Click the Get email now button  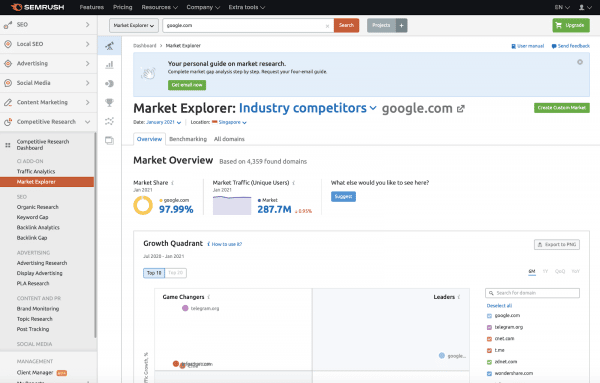click(x=187, y=85)
